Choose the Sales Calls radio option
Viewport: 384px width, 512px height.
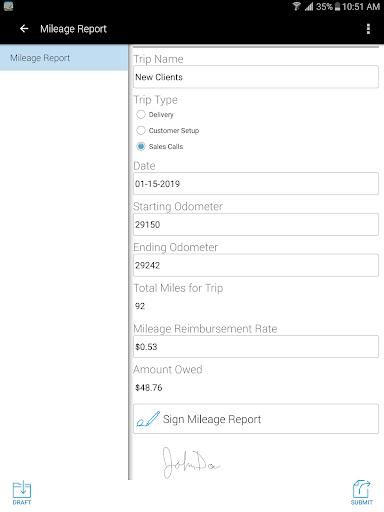[141, 146]
